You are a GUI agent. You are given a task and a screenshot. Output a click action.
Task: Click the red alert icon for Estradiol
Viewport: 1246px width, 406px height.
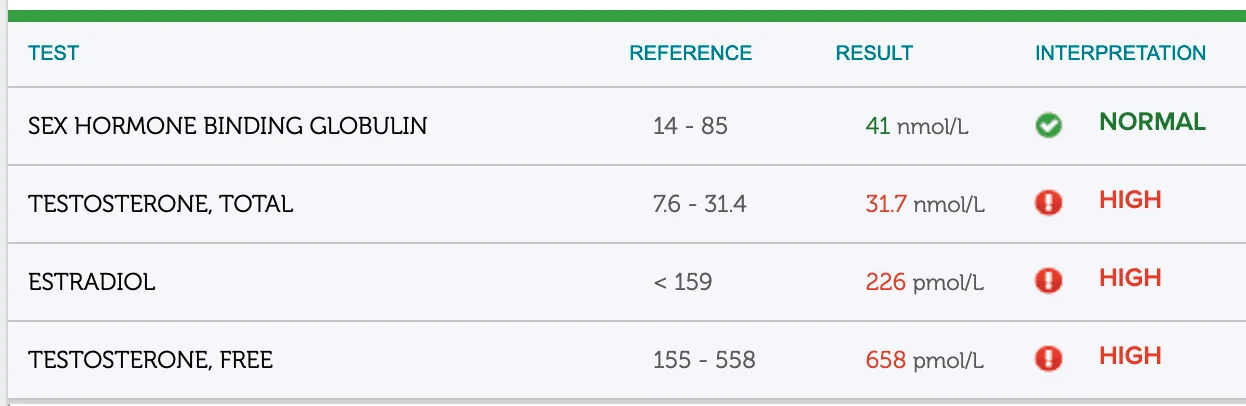coord(1048,281)
